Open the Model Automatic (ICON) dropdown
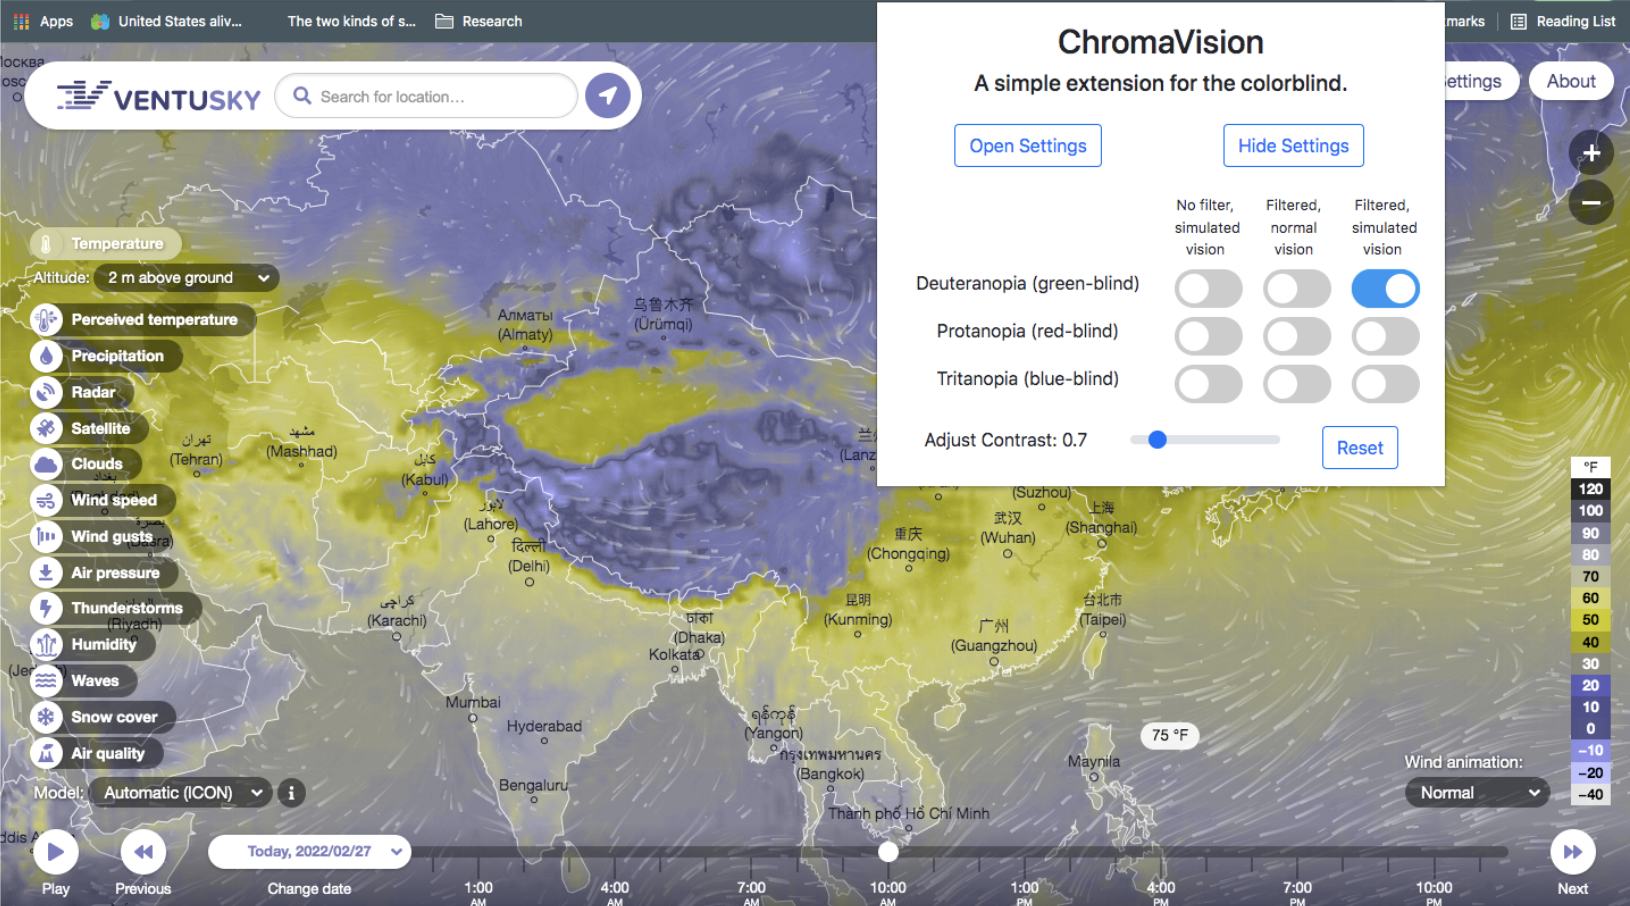1630x906 pixels. point(181,793)
